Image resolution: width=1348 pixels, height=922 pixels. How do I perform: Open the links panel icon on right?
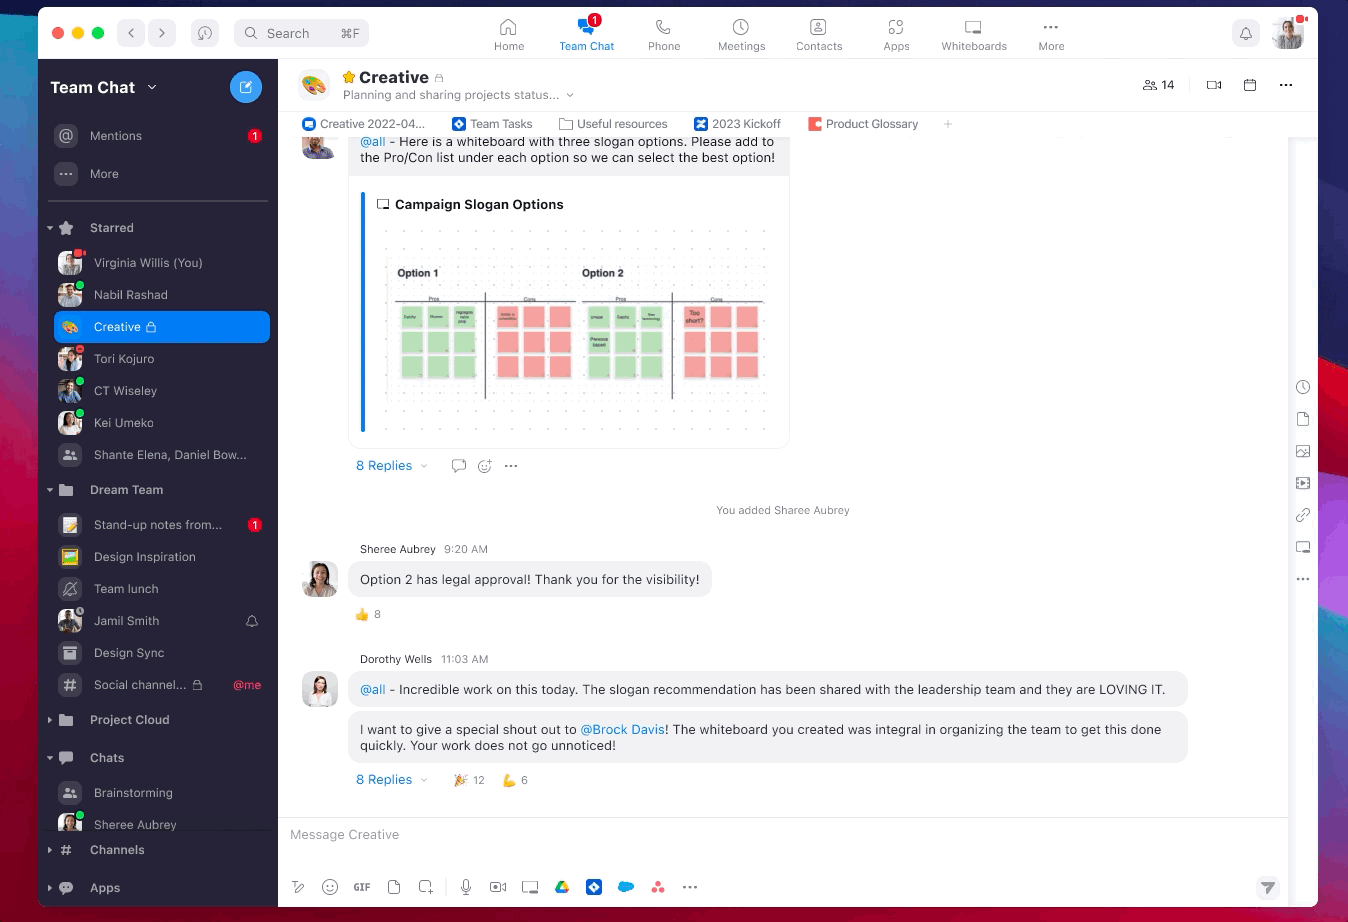(1303, 515)
